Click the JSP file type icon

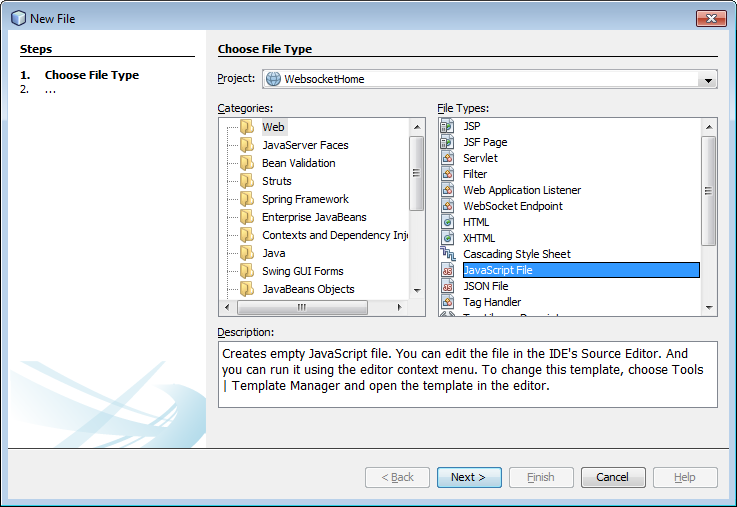pos(447,126)
